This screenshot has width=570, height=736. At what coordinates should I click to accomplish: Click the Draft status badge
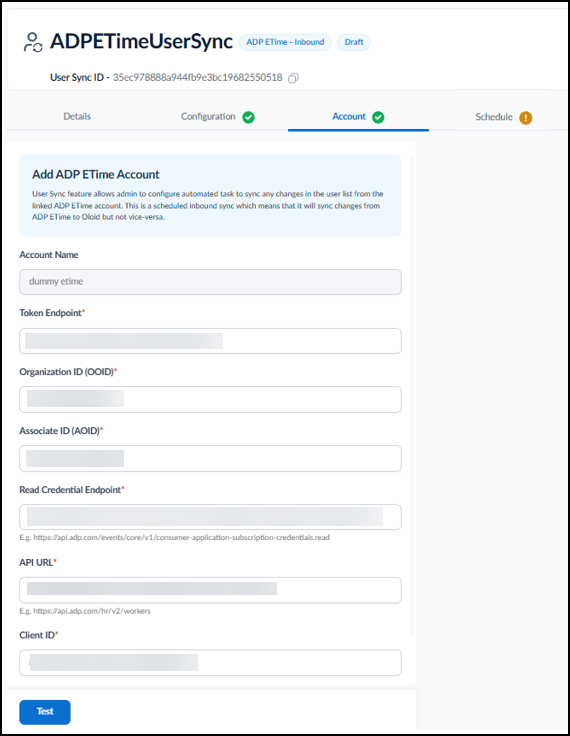tap(354, 42)
